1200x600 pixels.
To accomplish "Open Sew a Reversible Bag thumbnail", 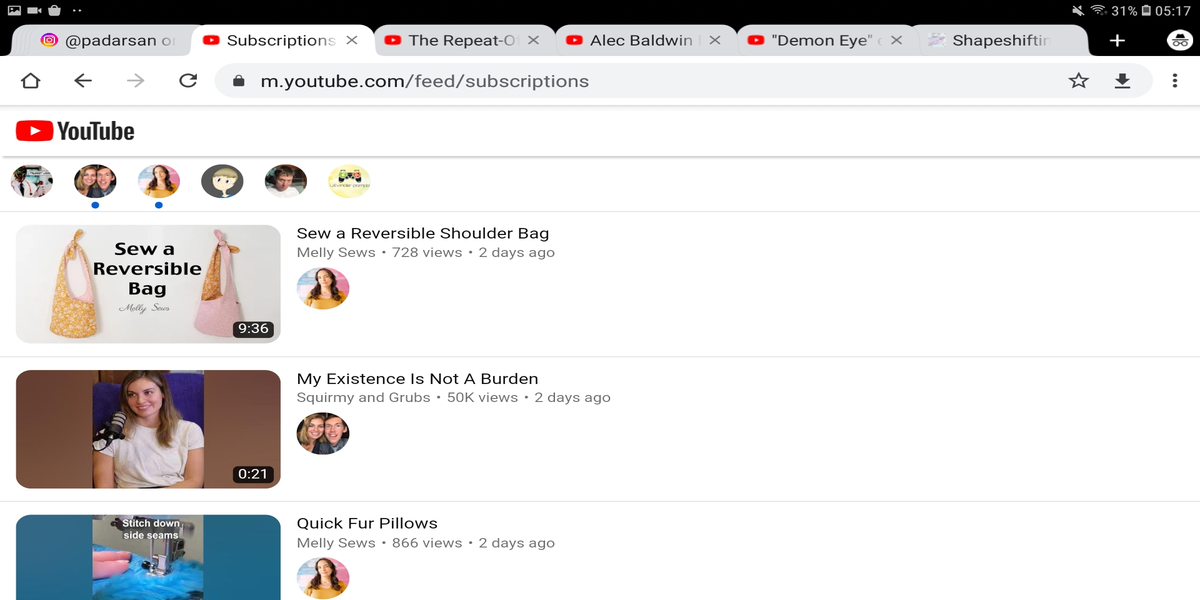I will 148,284.
